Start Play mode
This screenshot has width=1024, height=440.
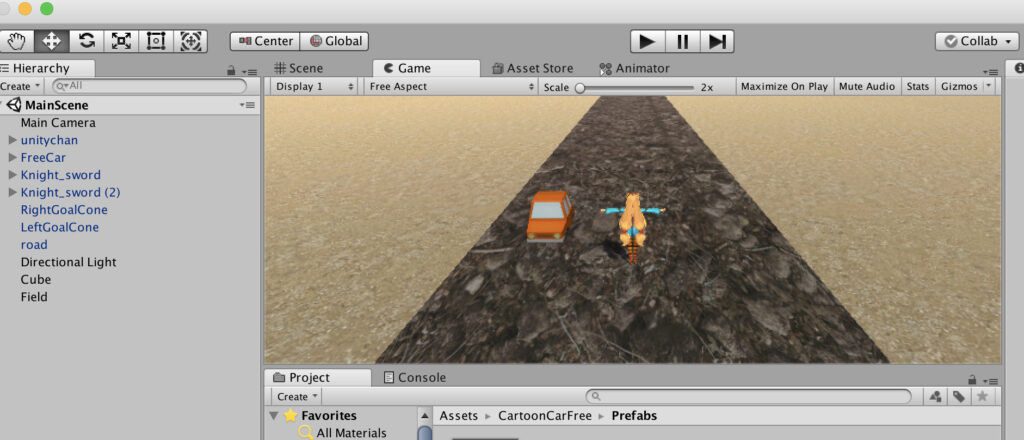tap(647, 42)
